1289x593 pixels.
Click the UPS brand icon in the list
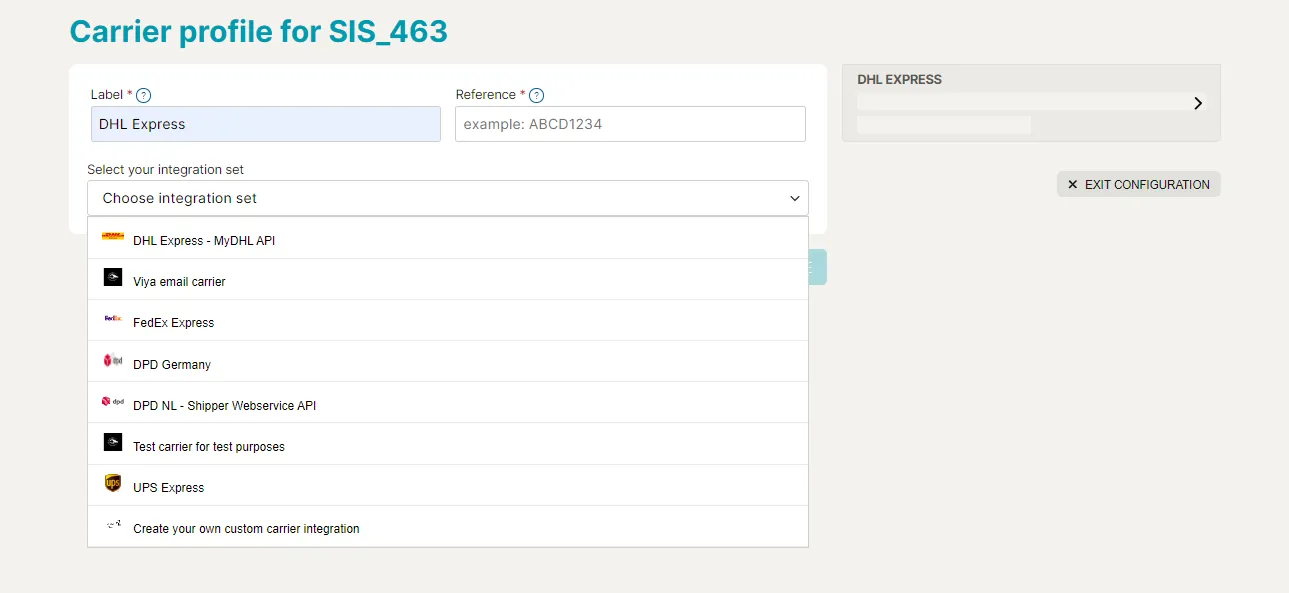(x=112, y=483)
